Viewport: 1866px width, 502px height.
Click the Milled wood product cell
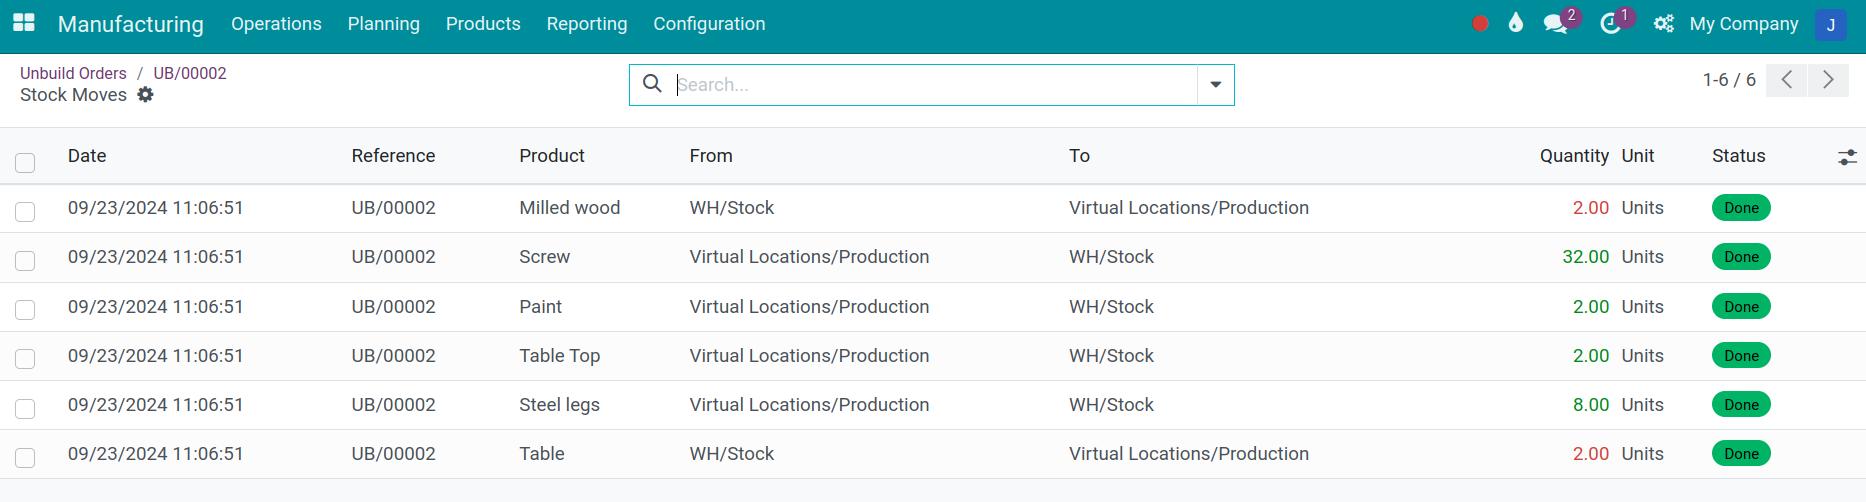tap(570, 208)
